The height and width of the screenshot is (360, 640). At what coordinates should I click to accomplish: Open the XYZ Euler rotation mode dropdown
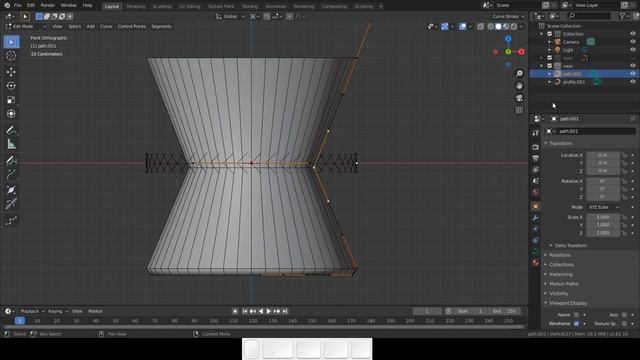603,207
